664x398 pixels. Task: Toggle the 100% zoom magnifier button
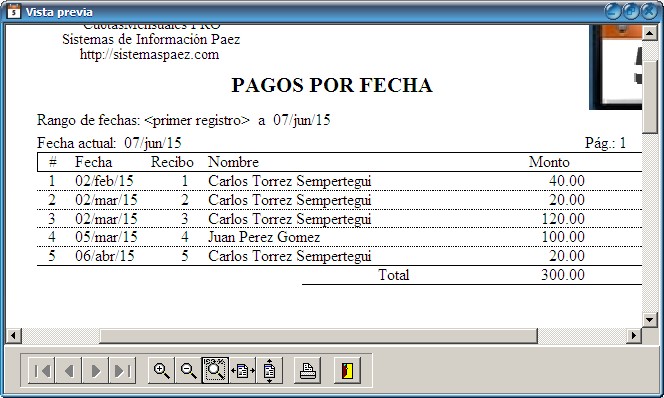coord(215,370)
